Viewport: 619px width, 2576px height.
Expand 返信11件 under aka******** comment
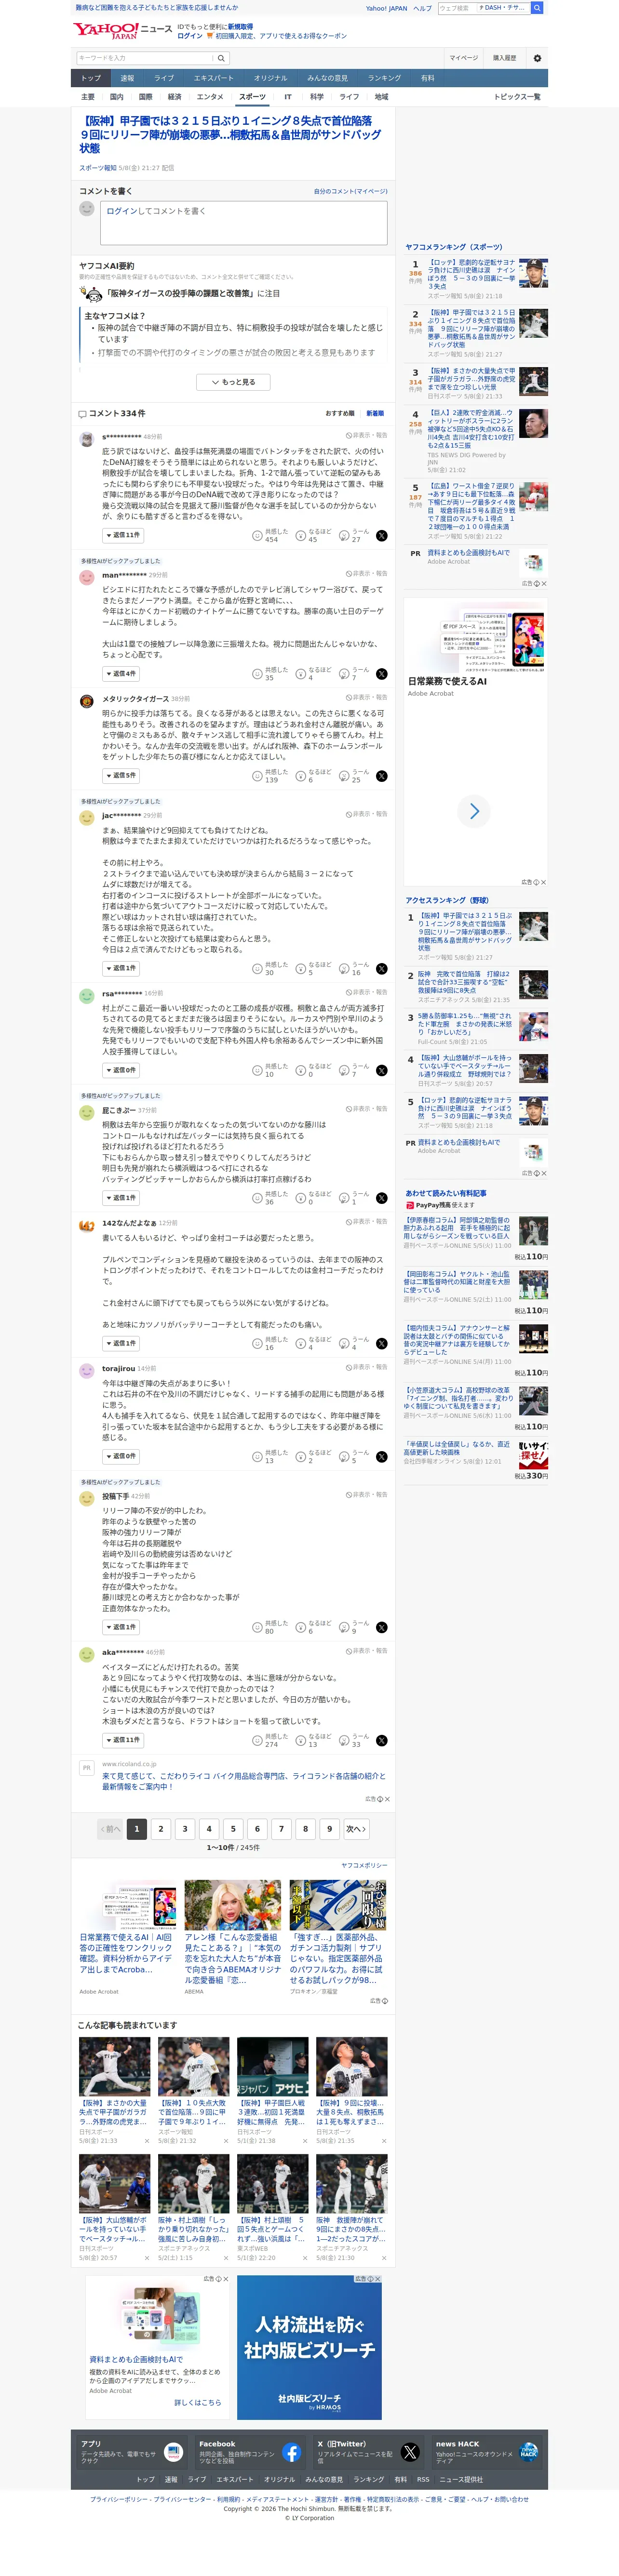pyautogui.click(x=123, y=1740)
